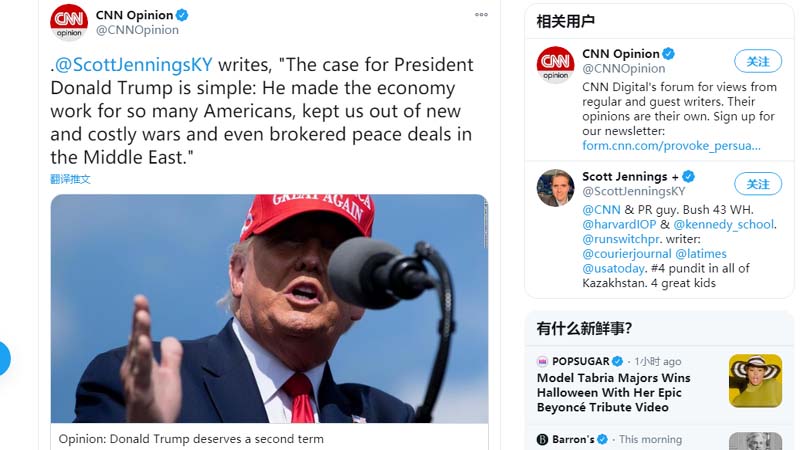Open the @harvardIOP mention link
The height and width of the screenshot is (450, 800).
619,224
